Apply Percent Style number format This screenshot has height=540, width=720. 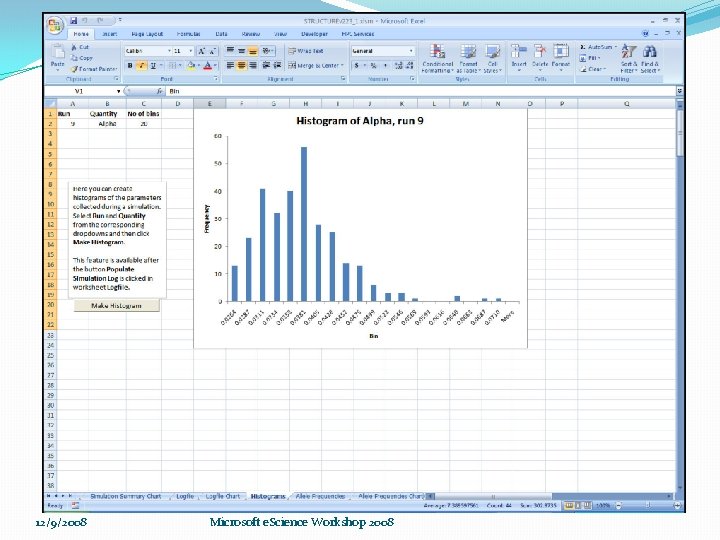tap(374, 66)
